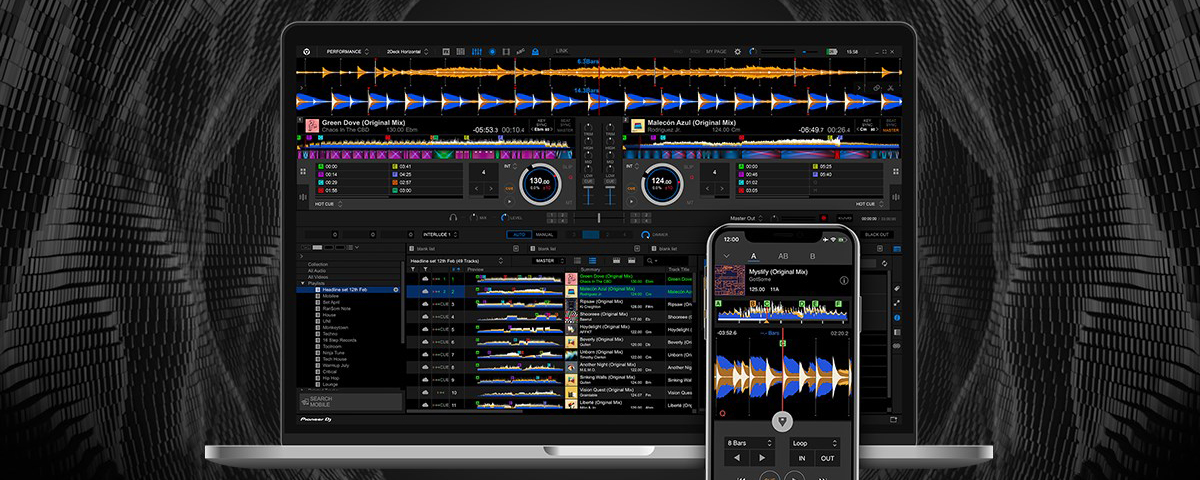This screenshot has height=480, width=1200.
Task: Click the cloud icon on track row 3
Action: (x=425, y=303)
